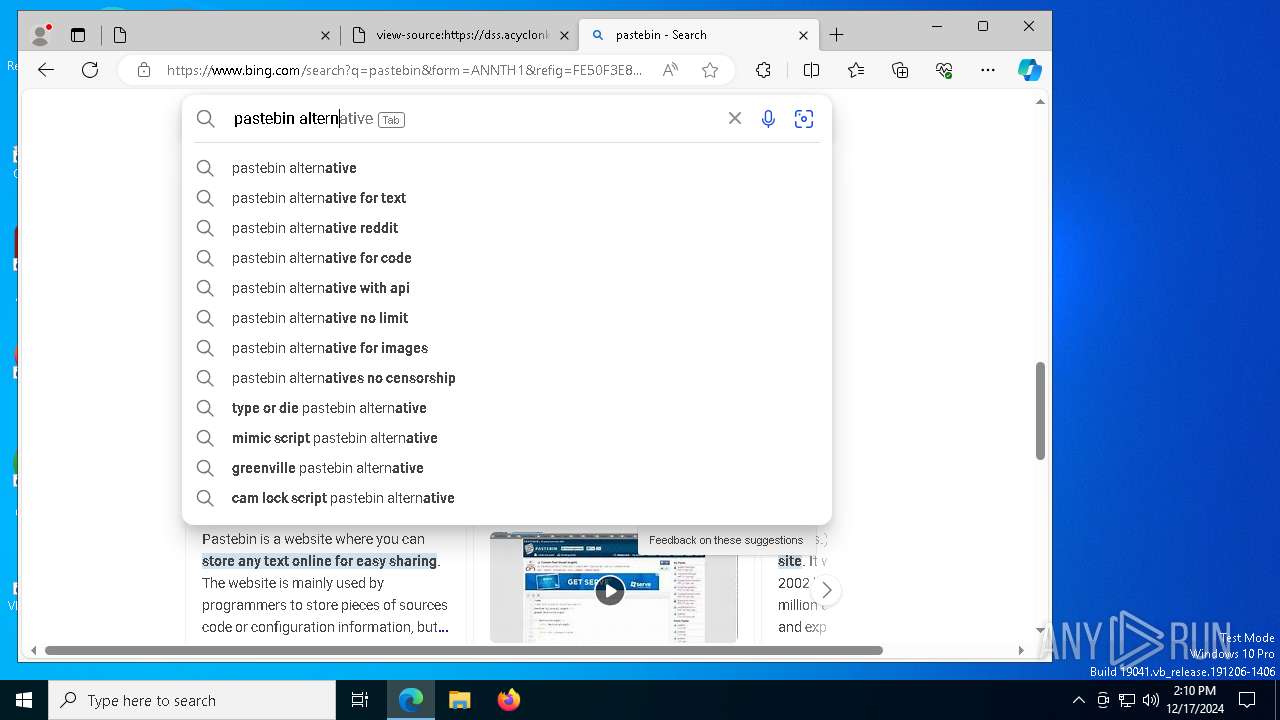Screen dimensions: 1280x720
Task: Select cam lock script pastebin alternative
Action: 507,498
